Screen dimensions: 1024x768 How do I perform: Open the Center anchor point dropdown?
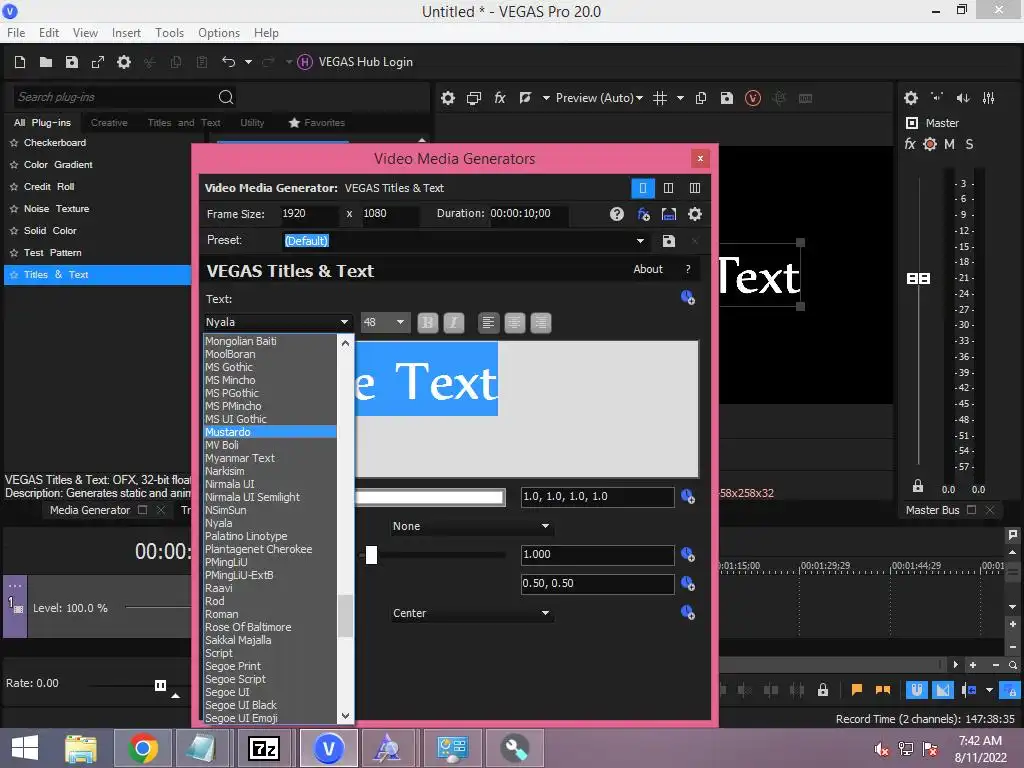472,614
